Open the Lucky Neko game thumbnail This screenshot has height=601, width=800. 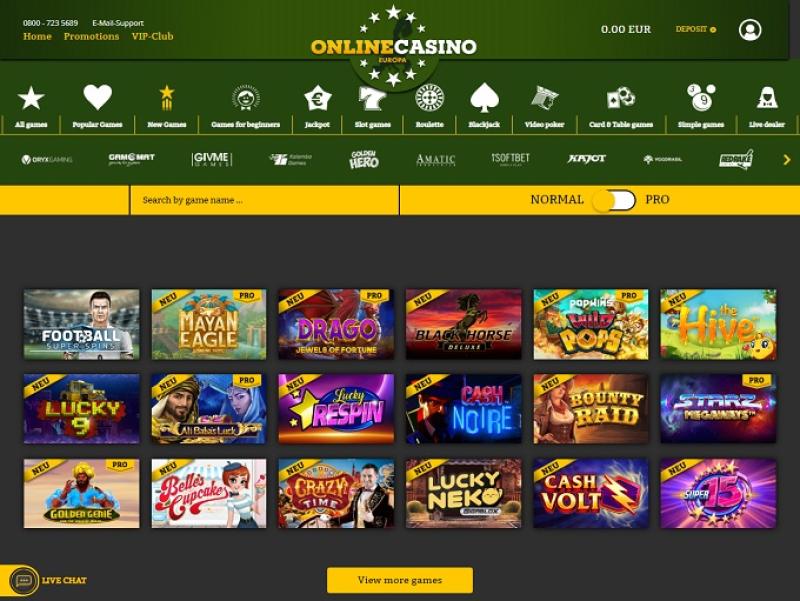464,493
